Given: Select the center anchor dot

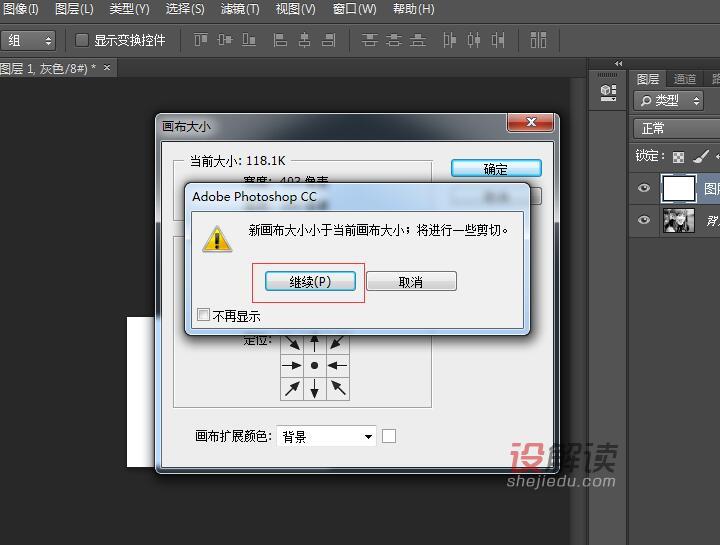Looking at the screenshot, I should tap(315, 365).
